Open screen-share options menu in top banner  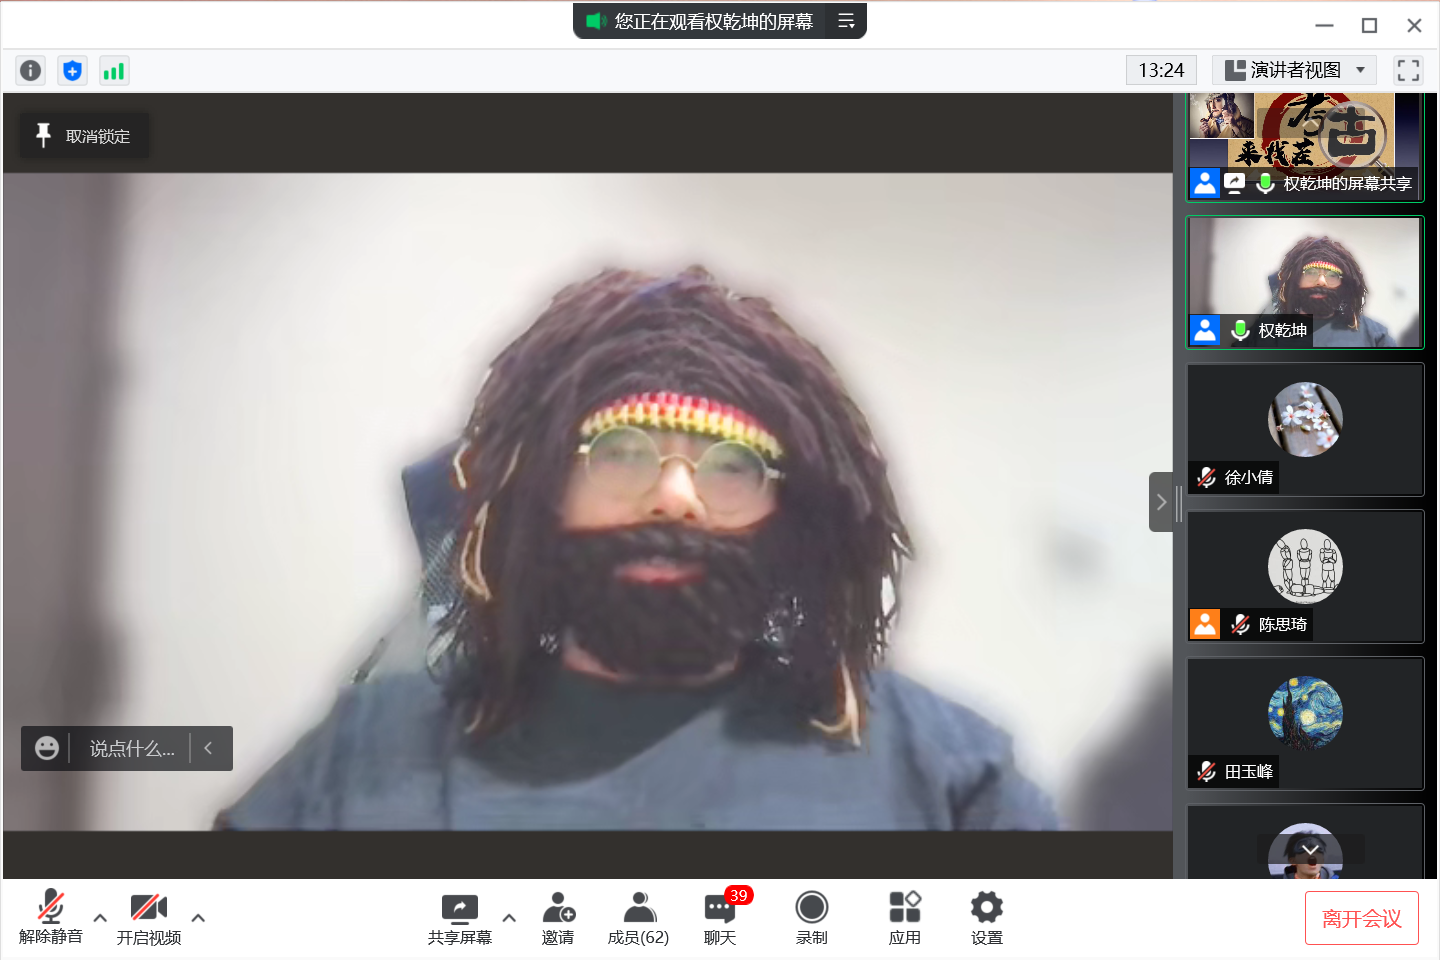(846, 21)
